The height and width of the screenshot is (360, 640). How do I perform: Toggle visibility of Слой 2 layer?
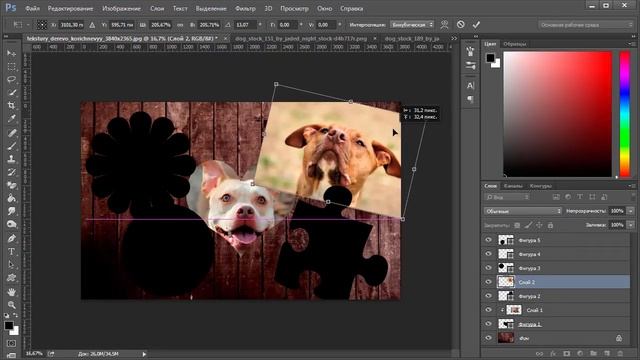pyautogui.click(x=488, y=282)
